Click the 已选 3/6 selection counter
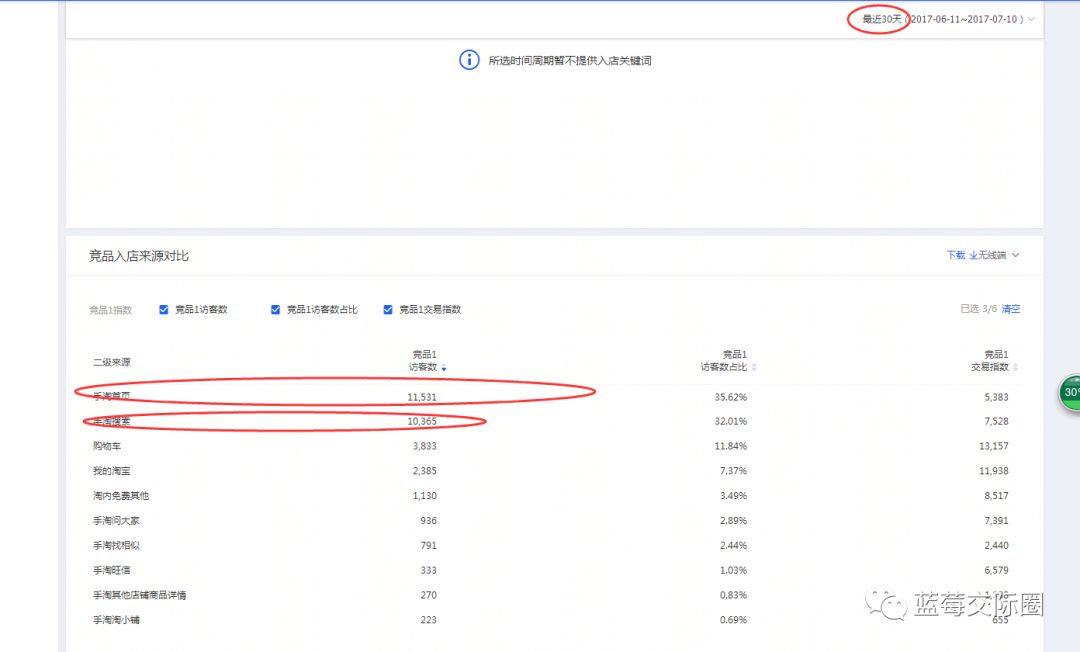This screenshot has width=1080, height=652. 978,309
